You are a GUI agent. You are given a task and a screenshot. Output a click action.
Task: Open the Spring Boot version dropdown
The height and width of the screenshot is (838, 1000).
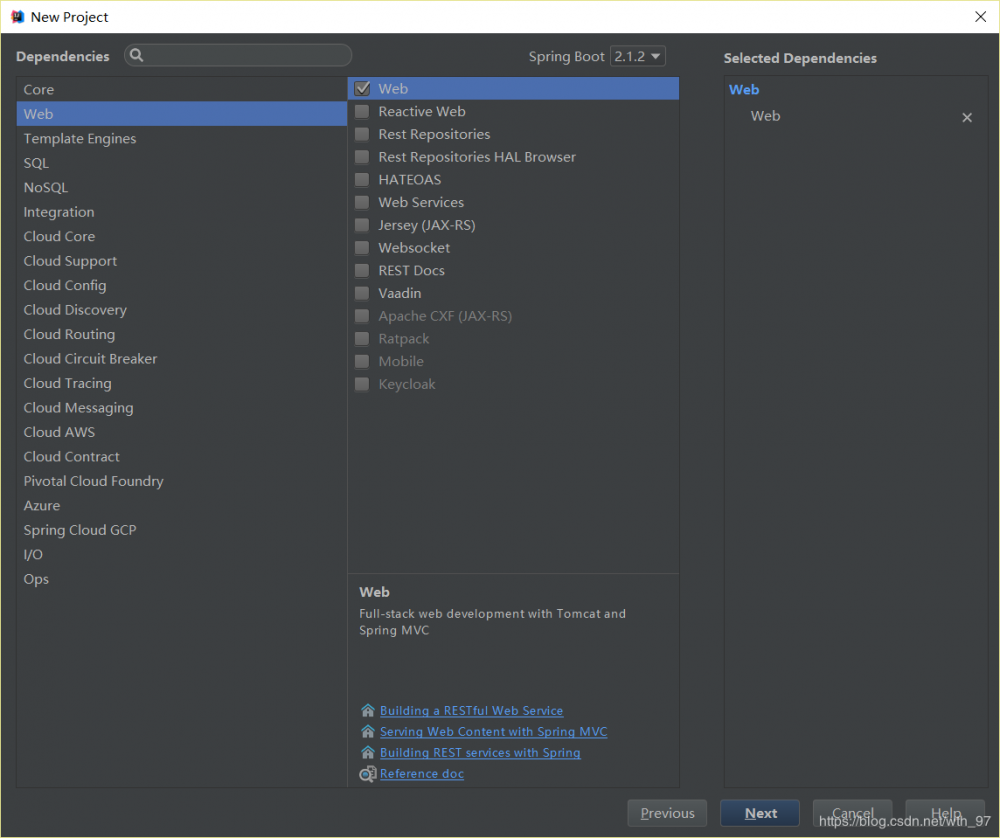(x=638, y=56)
